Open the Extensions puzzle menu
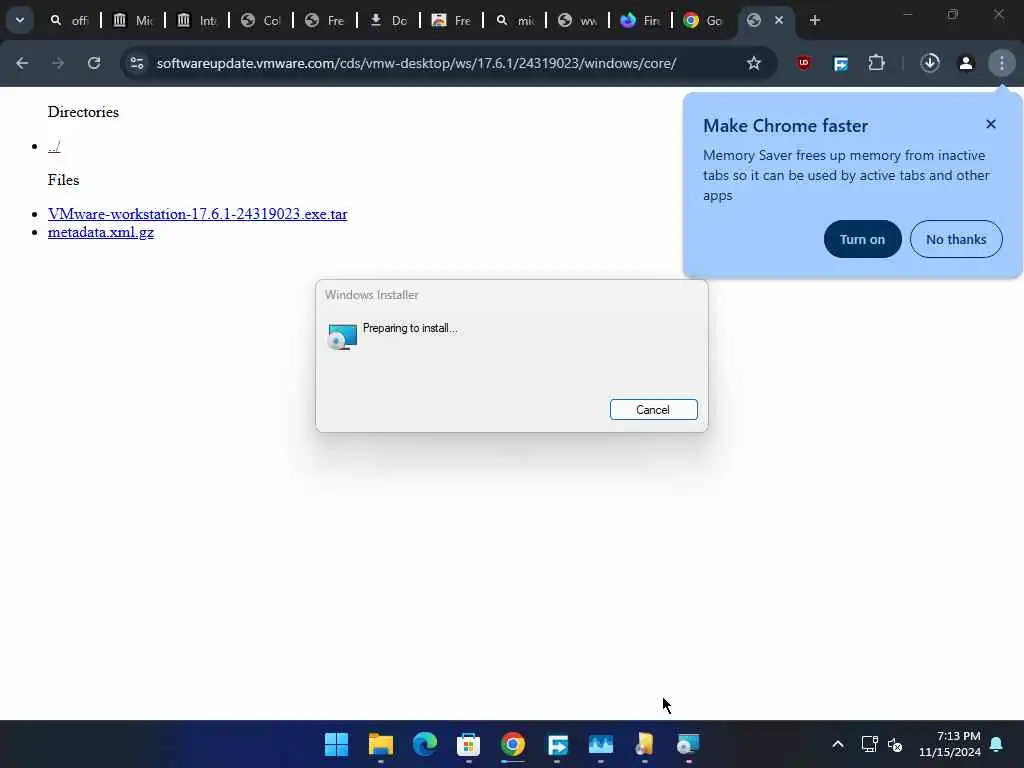 [876, 63]
